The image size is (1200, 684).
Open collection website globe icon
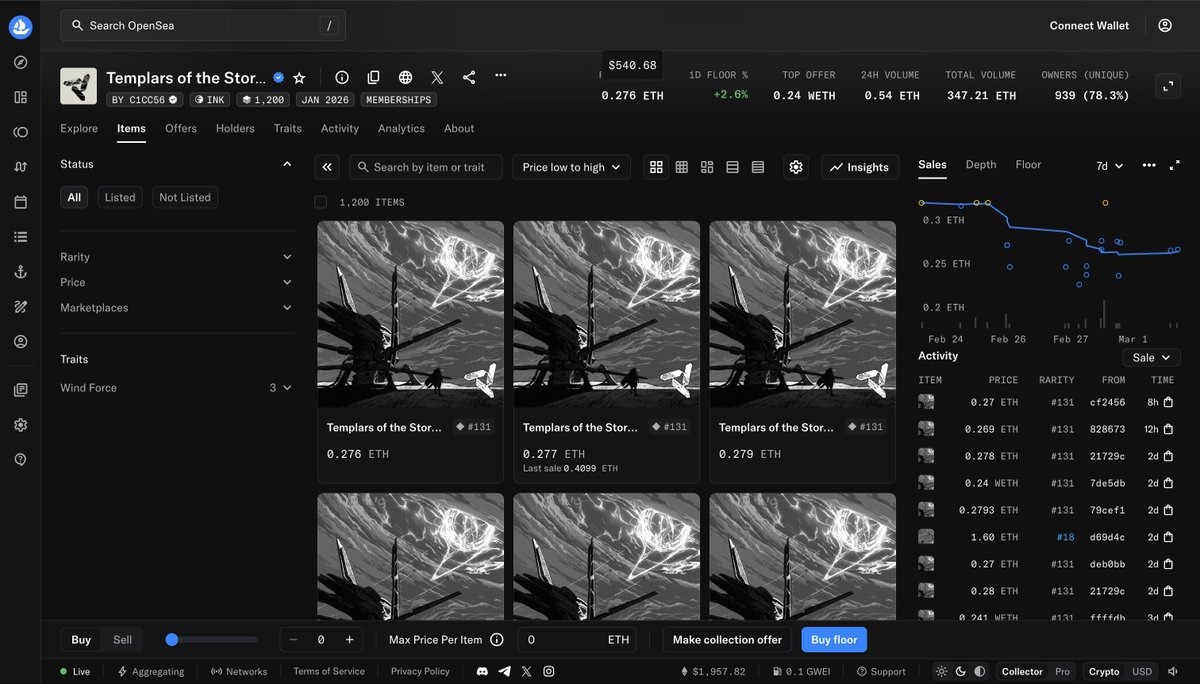405,77
